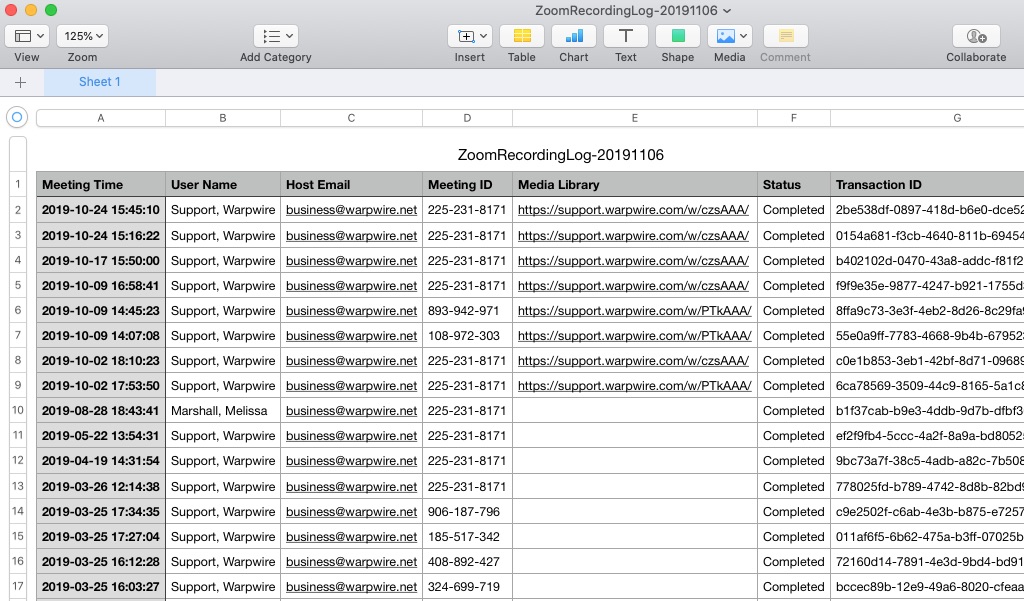Click the Comment toolbar icon
The image size is (1024, 601).
click(786, 36)
